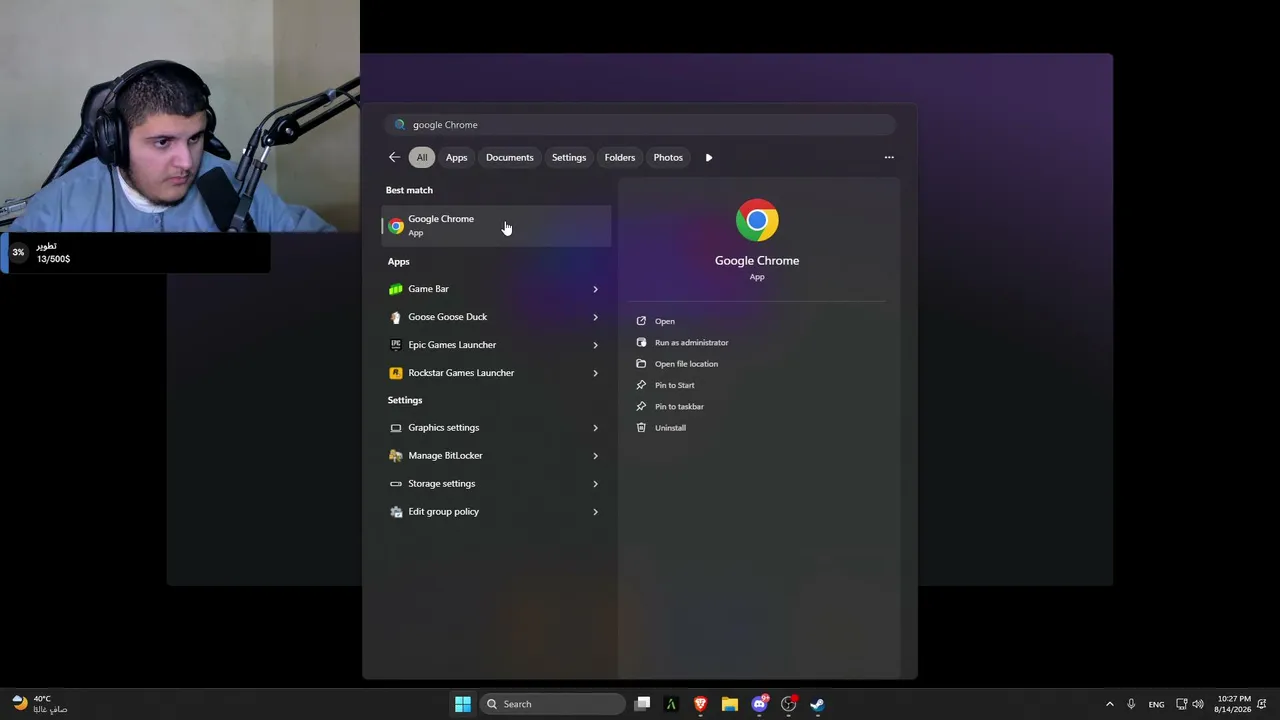Switch to the Apps filter tab
Image resolution: width=1280 pixels, height=720 pixels.
(456, 157)
